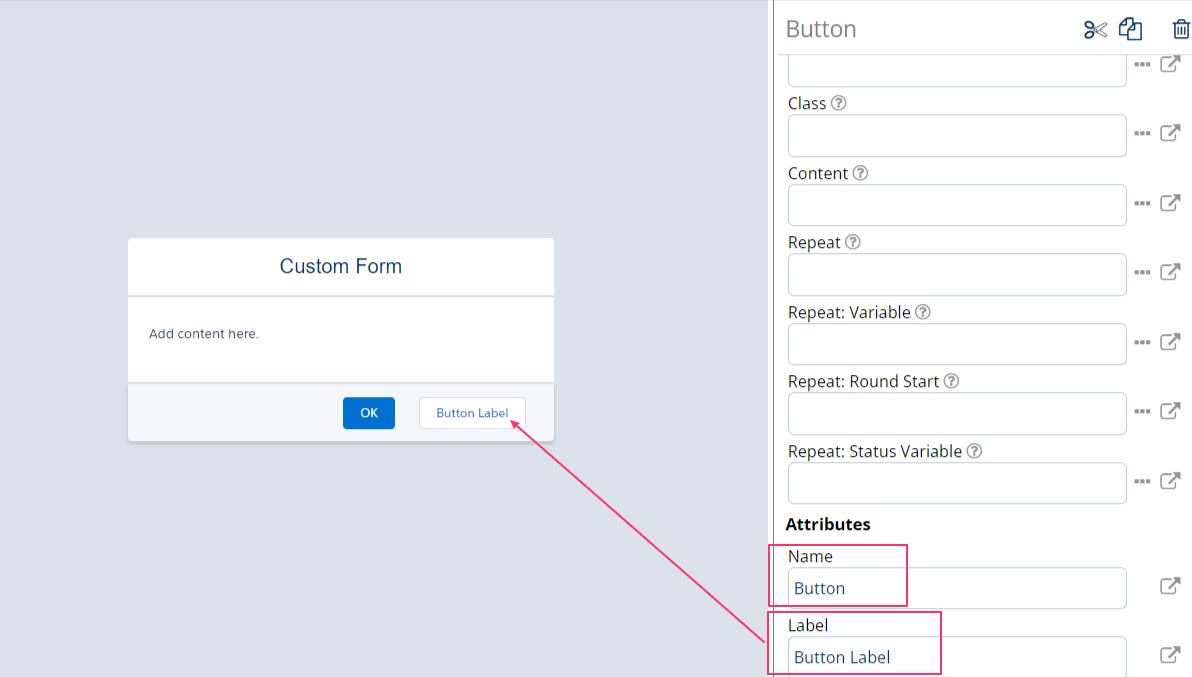
Task: Click the scissors cut icon
Action: pos(1095,30)
